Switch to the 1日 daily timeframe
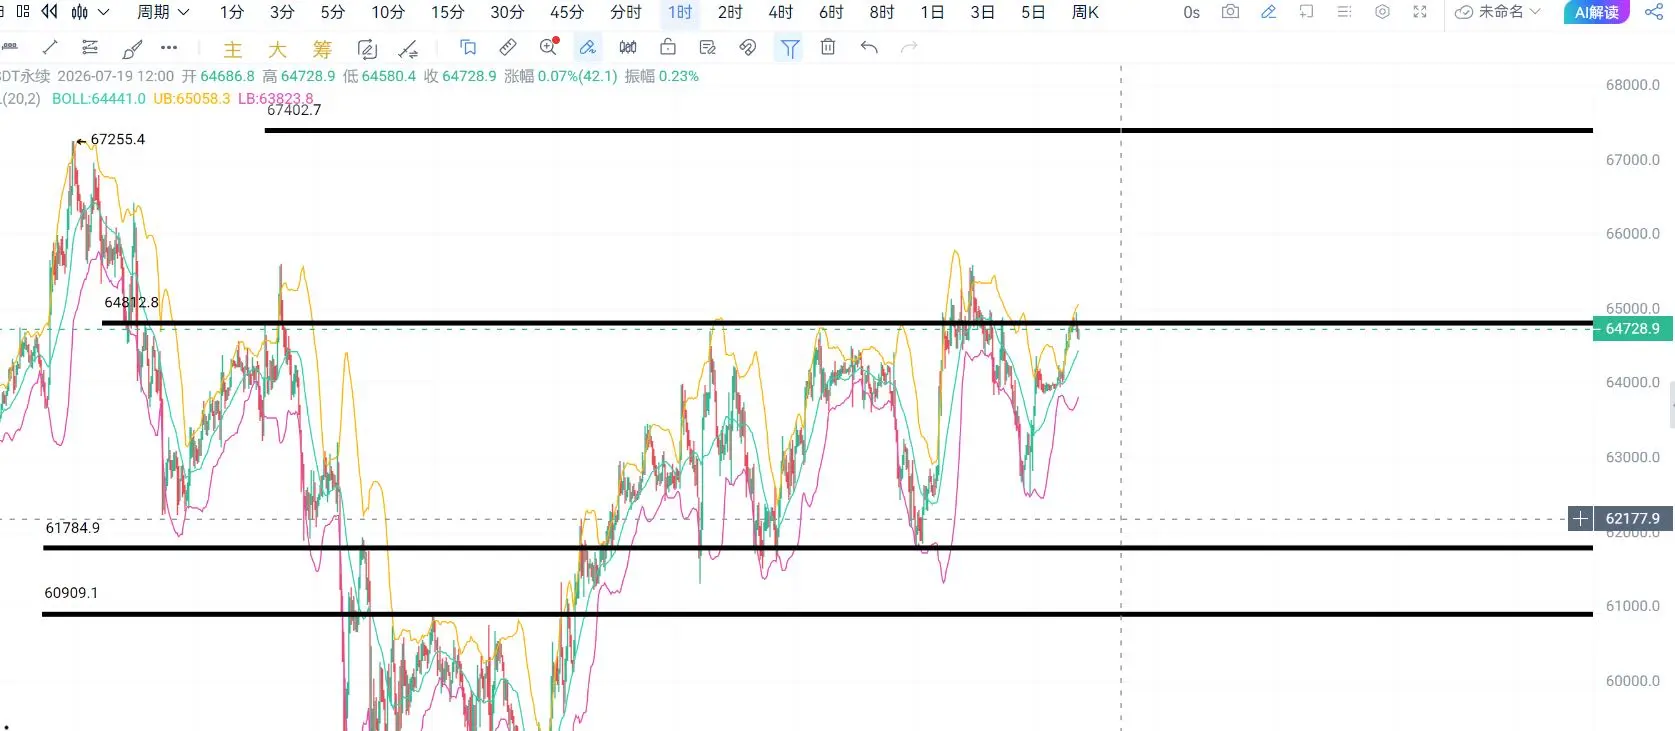The width and height of the screenshot is (1675, 731). [932, 12]
